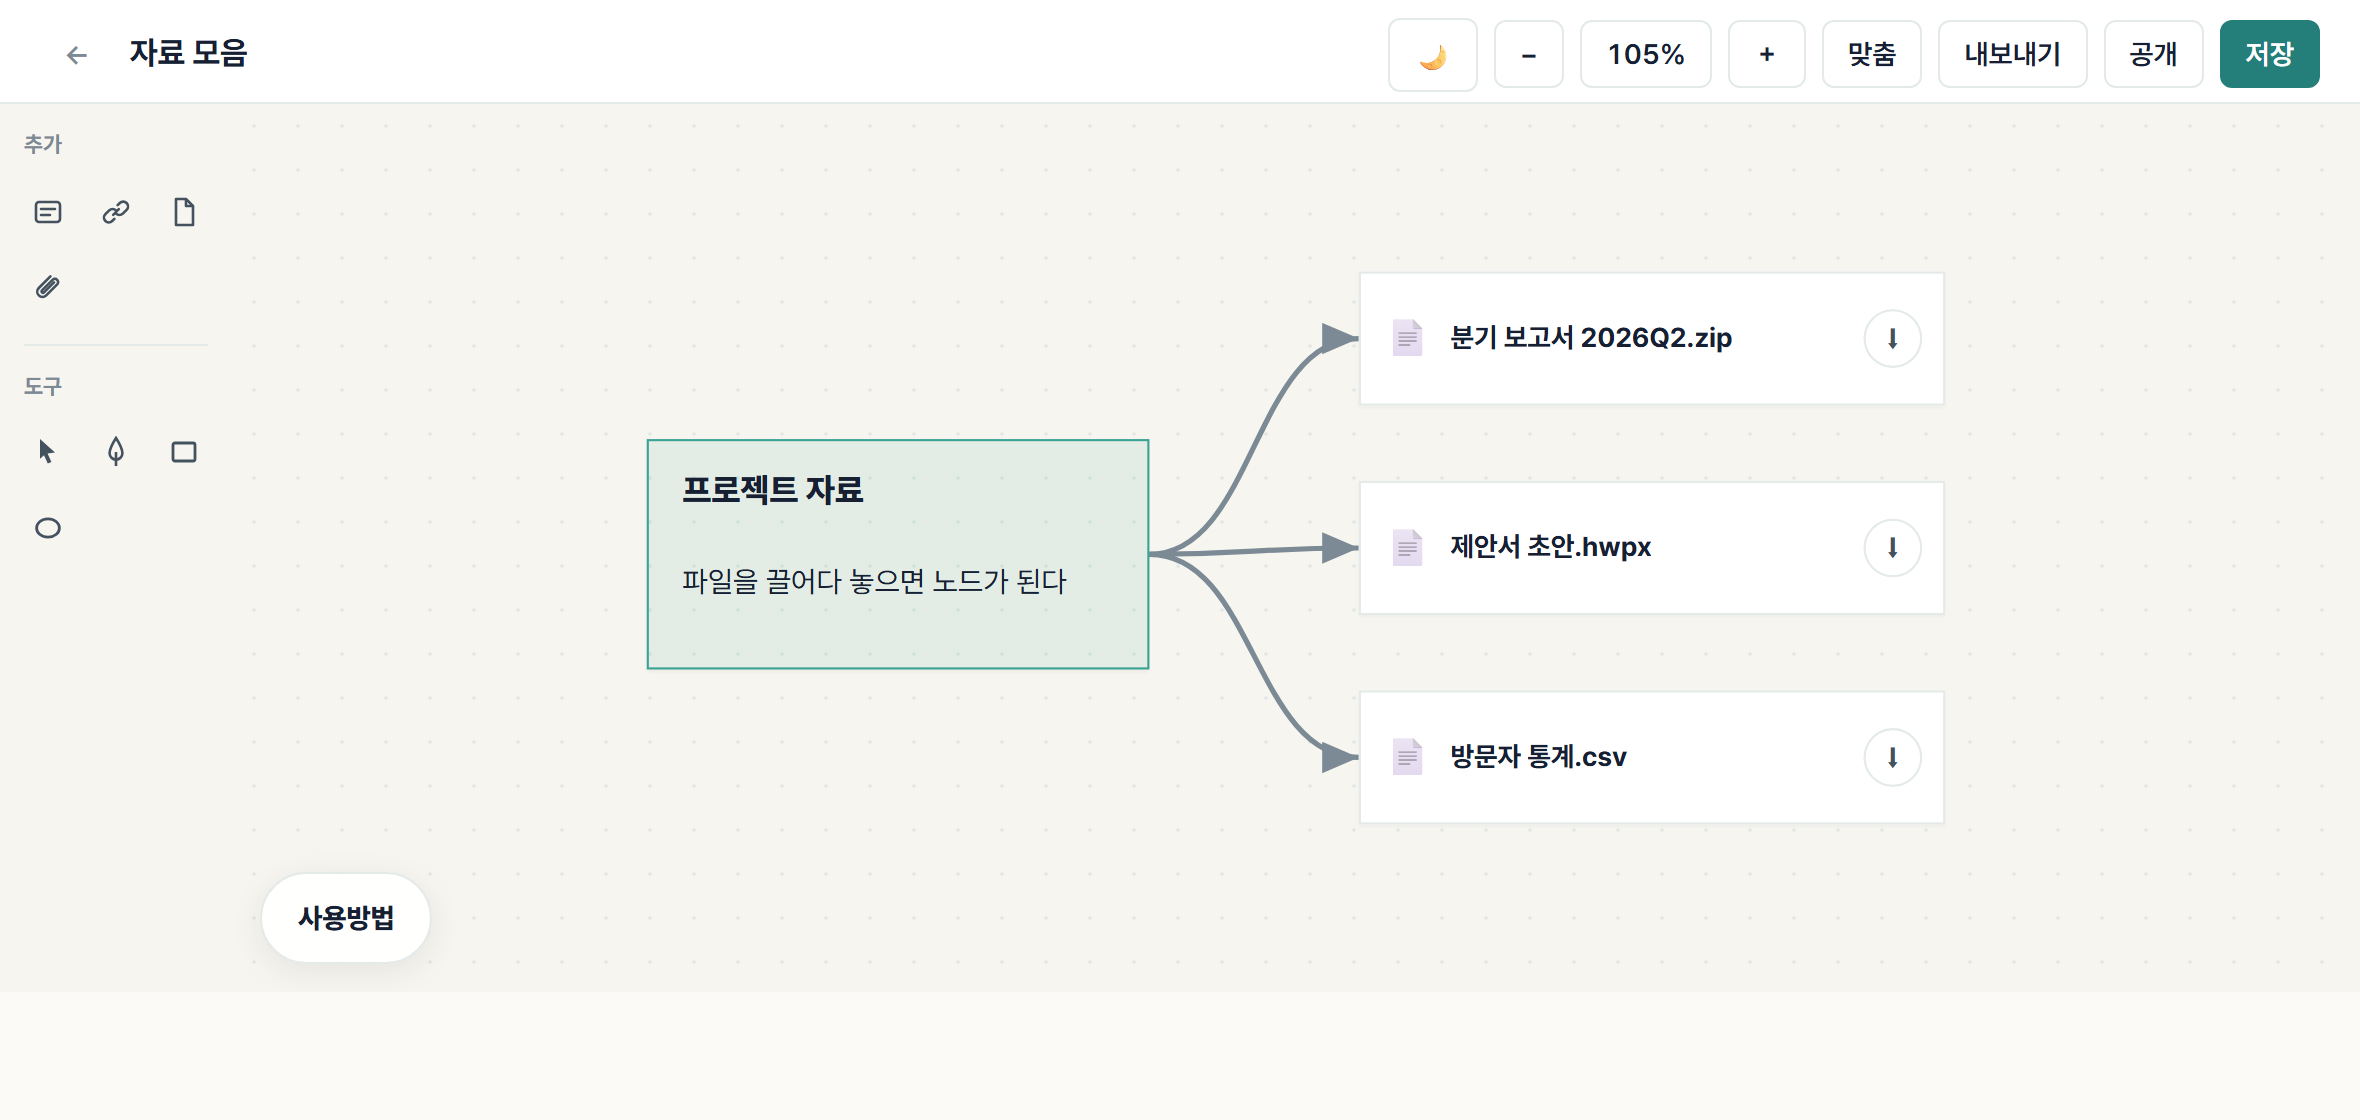Toggle dark mode with the moon button
The height and width of the screenshot is (1120, 2360).
(x=1433, y=55)
